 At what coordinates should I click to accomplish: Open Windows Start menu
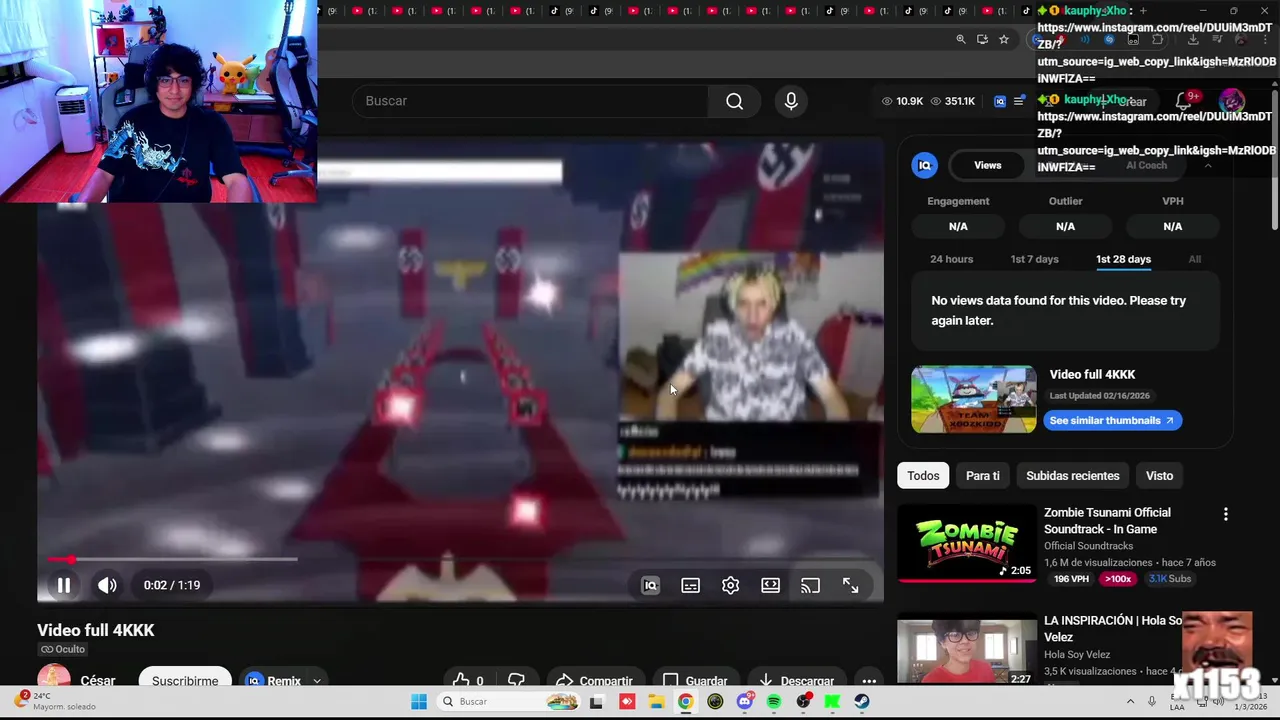(419, 702)
